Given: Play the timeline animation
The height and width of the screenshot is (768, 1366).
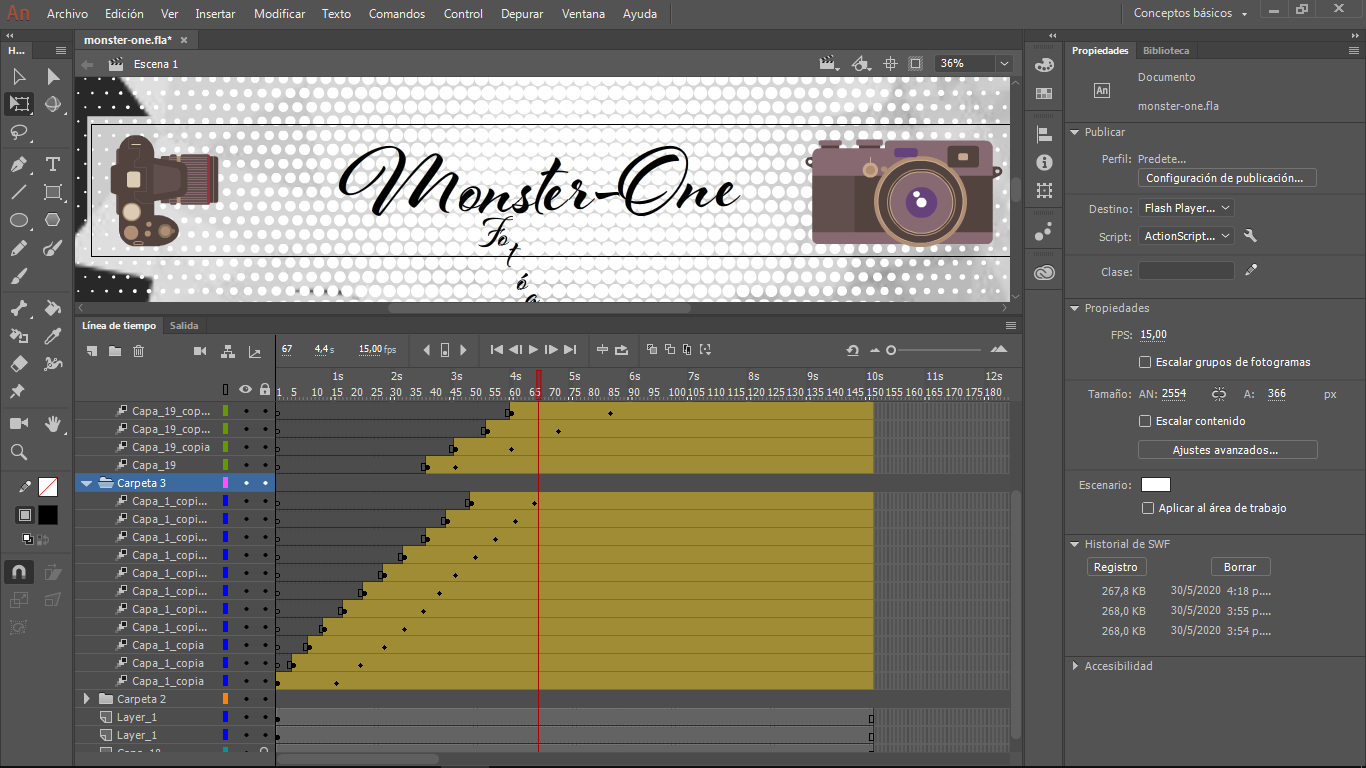Looking at the screenshot, I should click(533, 349).
